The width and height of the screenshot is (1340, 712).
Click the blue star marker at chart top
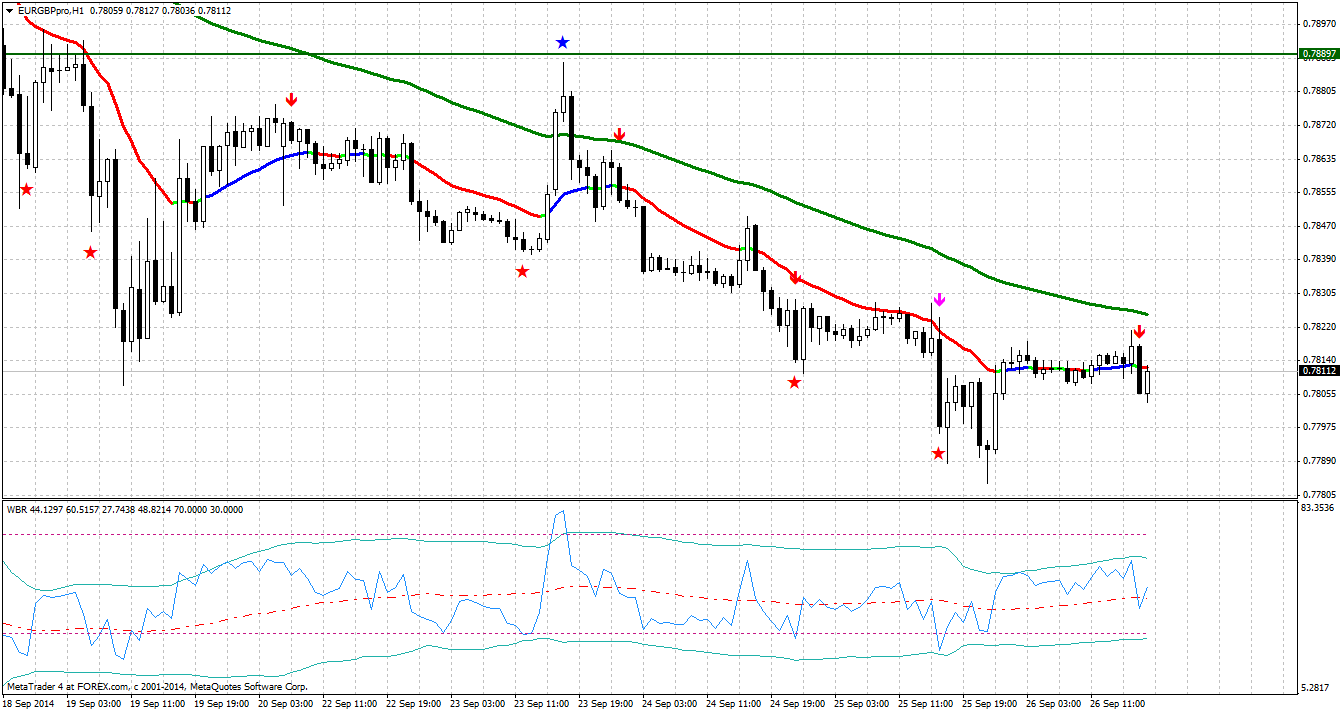pyautogui.click(x=563, y=42)
